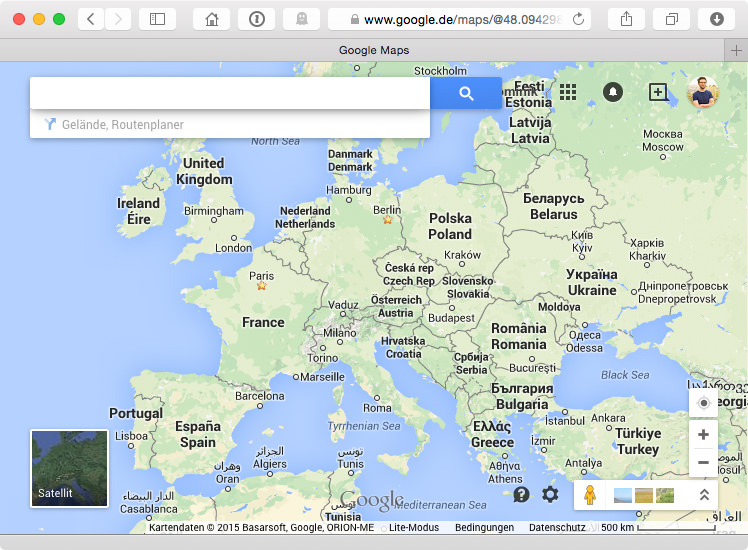The width and height of the screenshot is (748, 550).
Task: Click the share-plus add icon
Action: (x=658, y=92)
